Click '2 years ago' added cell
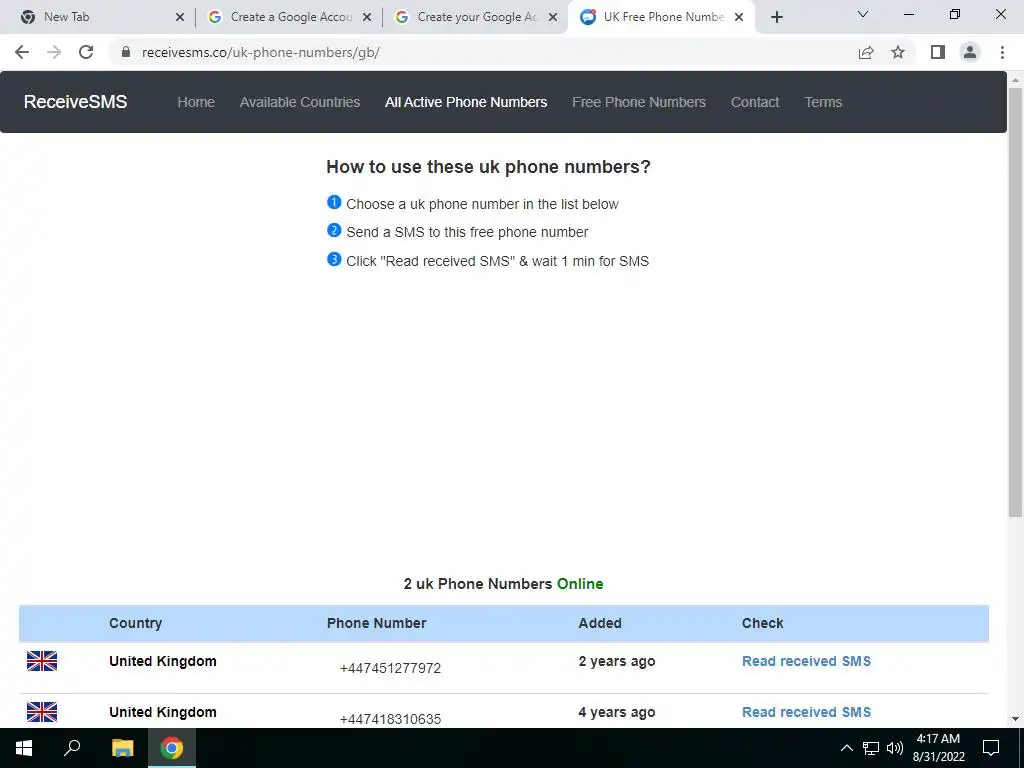The height and width of the screenshot is (768, 1024). pyautogui.click(x=616, y=661)
